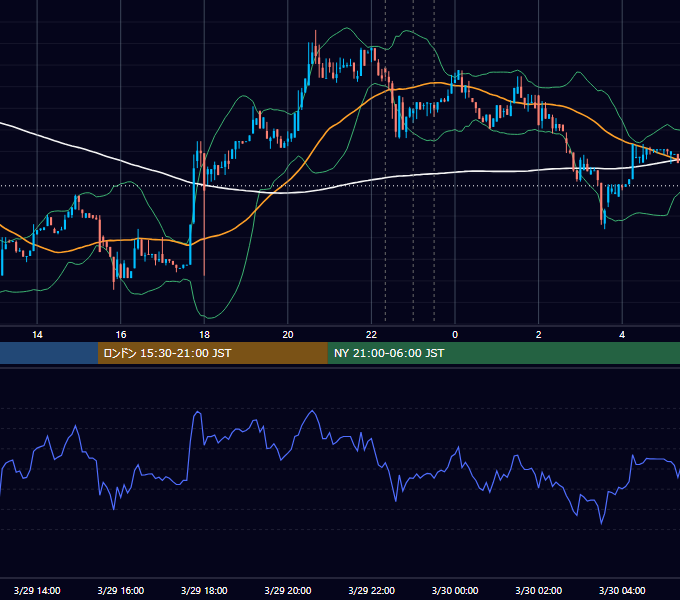680x600 pixels.
Task: Select the 3/29 20:00 label on lower axis
Action: (288, 590)
